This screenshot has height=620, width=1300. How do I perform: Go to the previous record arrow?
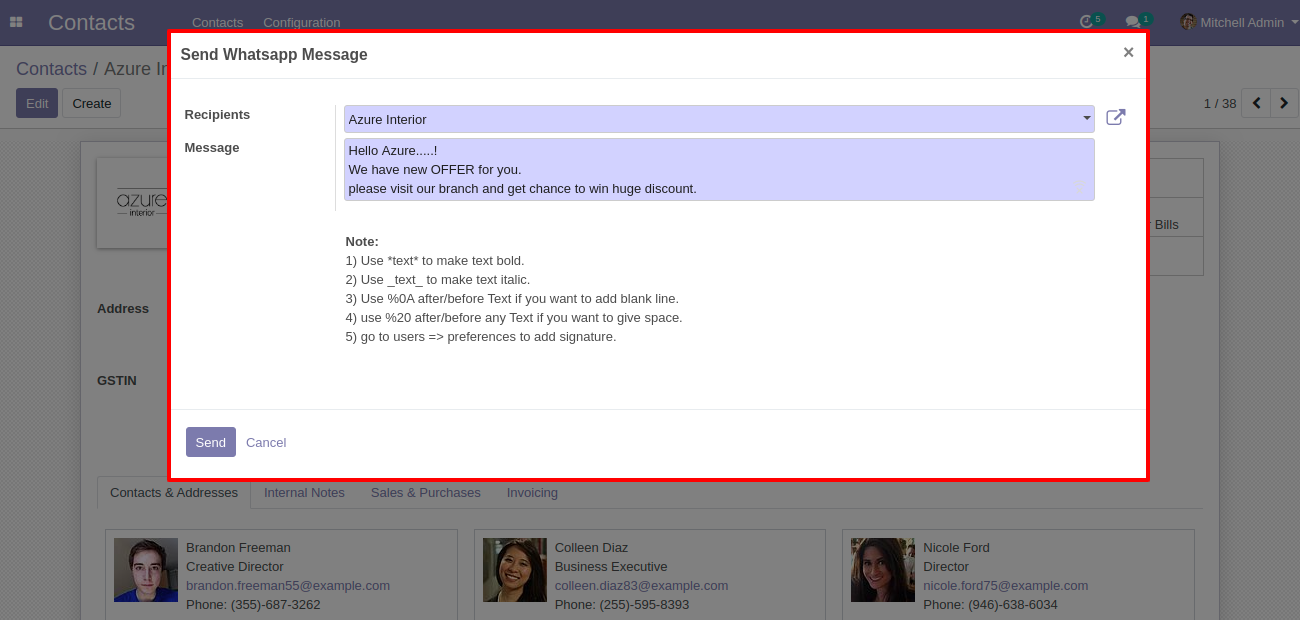pos(1256,103)
